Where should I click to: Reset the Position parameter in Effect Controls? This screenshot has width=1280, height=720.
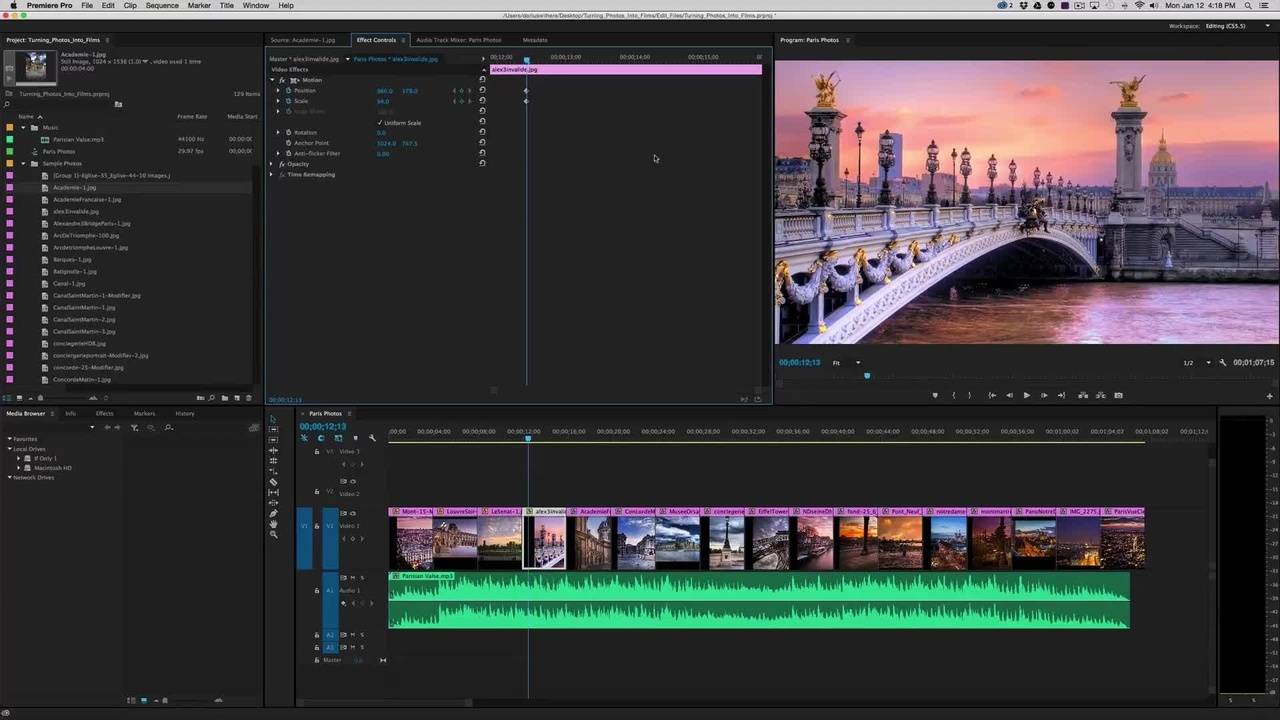[482, 91]
